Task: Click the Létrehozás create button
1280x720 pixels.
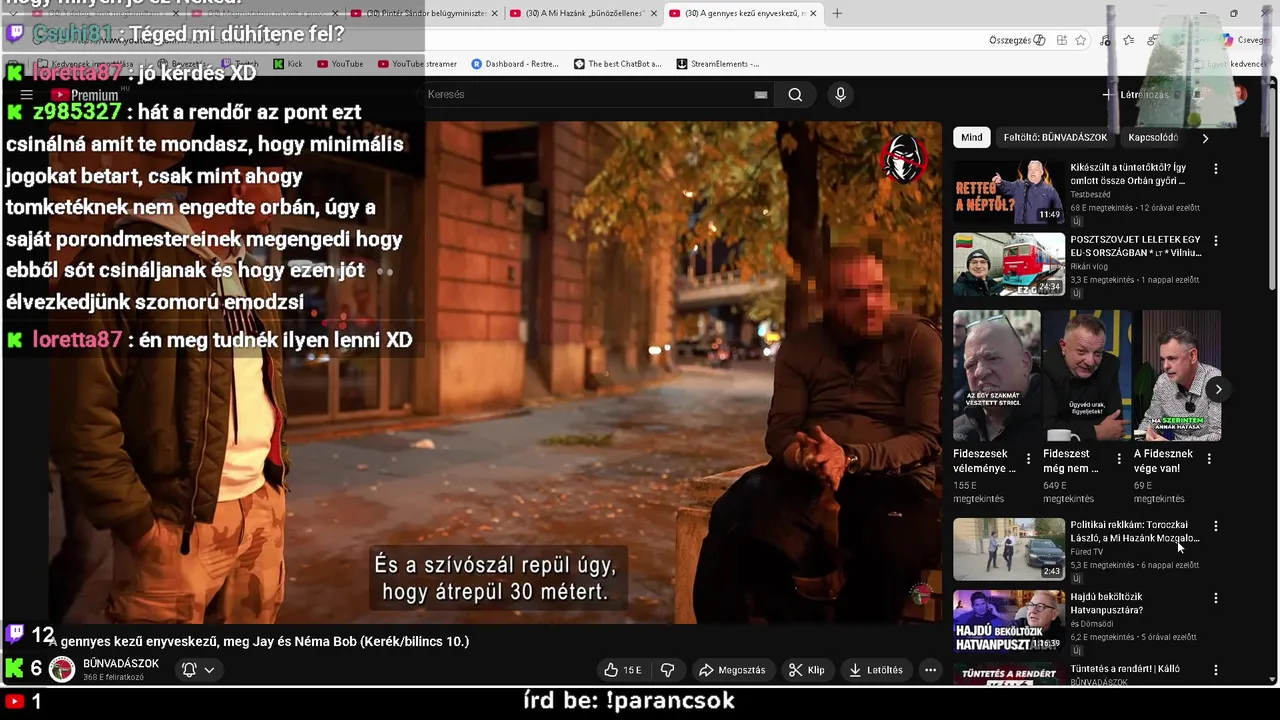Action: (1136, 95)
